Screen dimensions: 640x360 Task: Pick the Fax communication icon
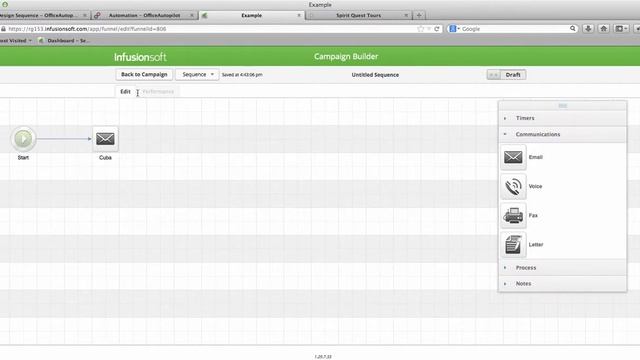(513, 216)
